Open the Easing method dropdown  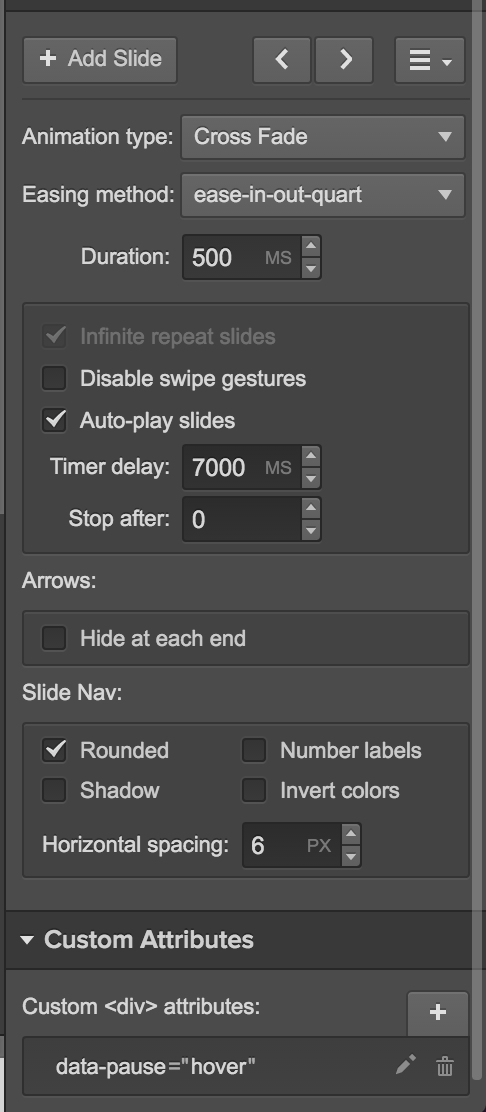point(323,195)
